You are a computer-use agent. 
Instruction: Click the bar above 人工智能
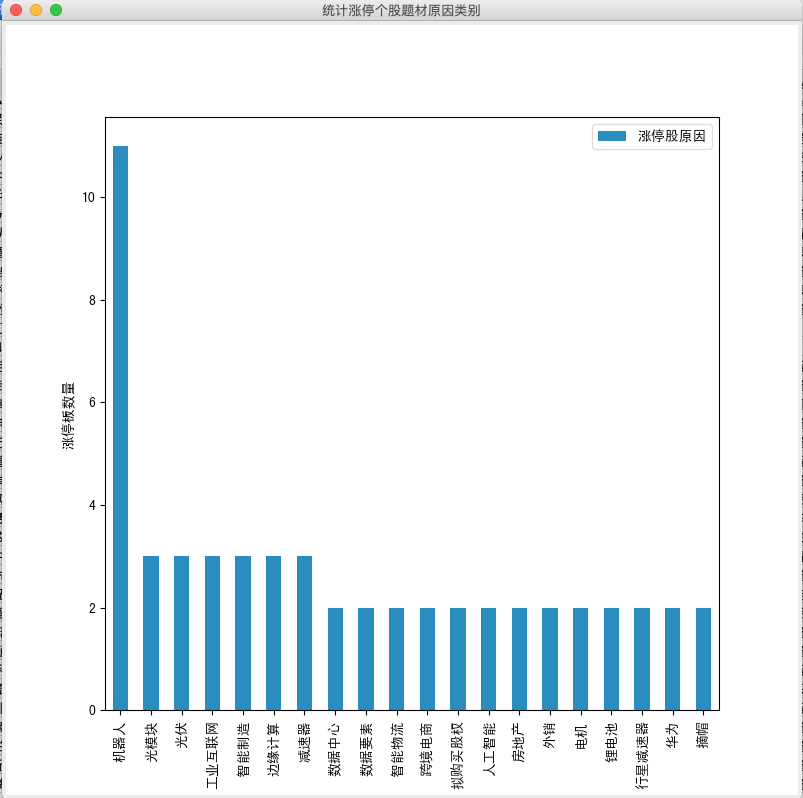tap(489, 659)
